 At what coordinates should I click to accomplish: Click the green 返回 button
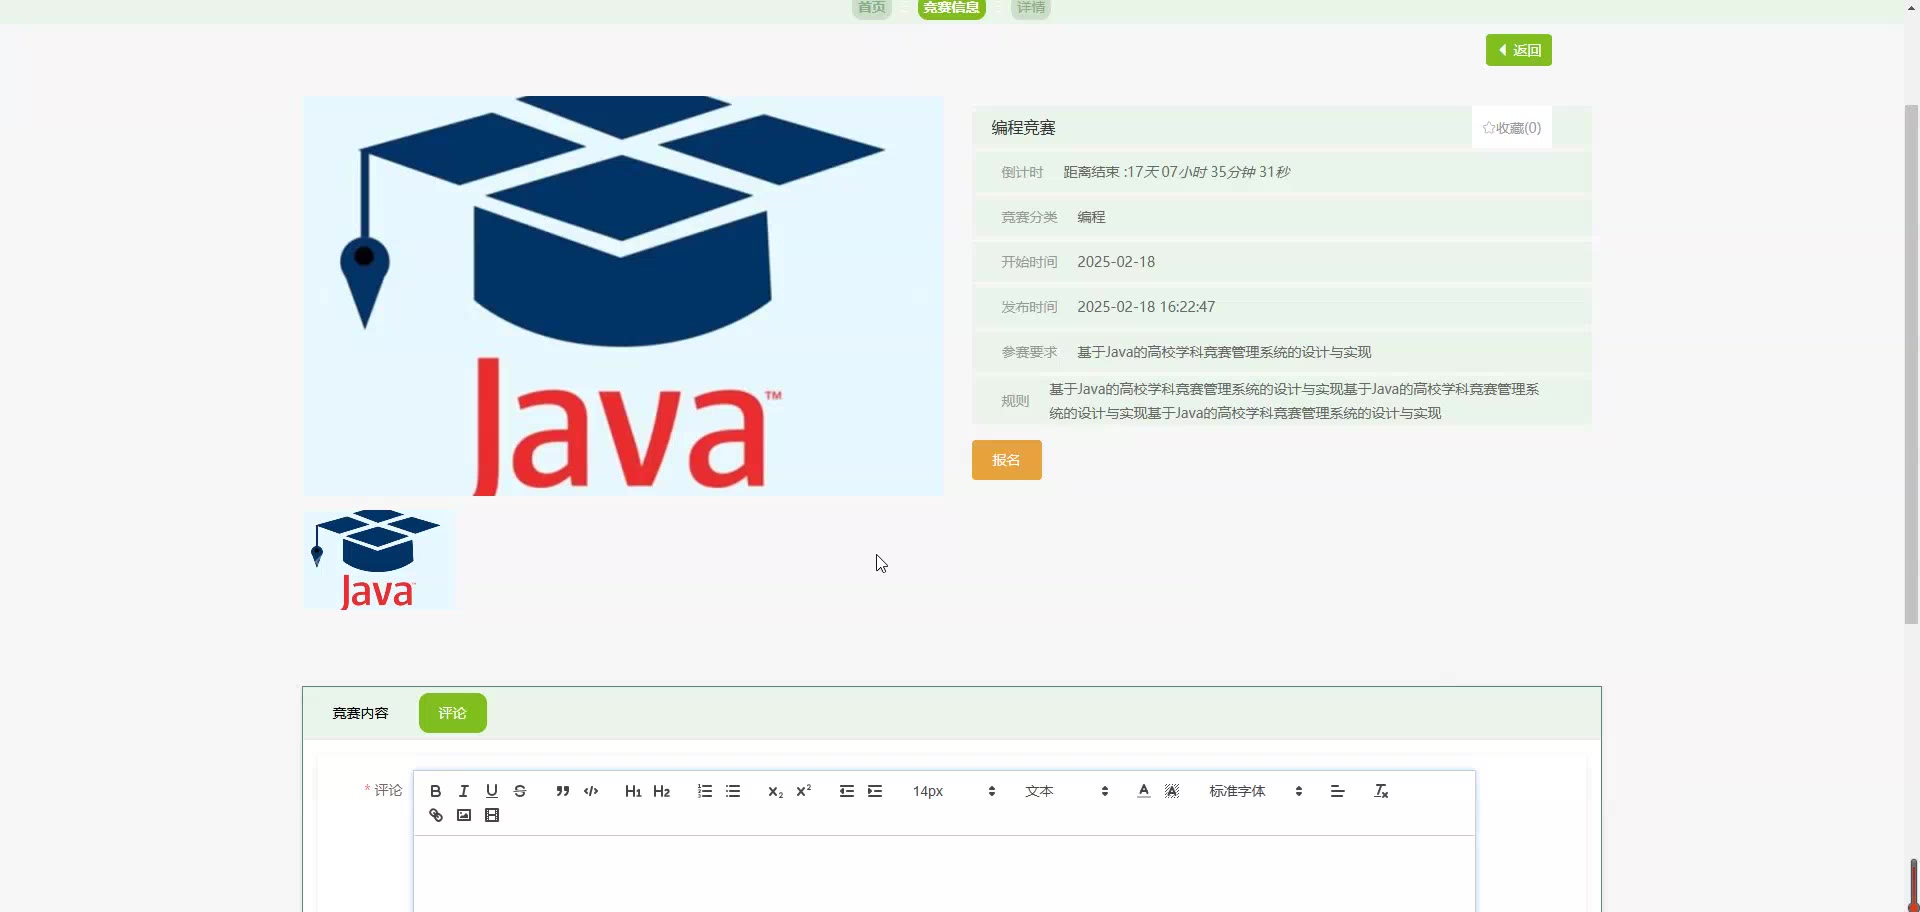tap(1518, 50)
